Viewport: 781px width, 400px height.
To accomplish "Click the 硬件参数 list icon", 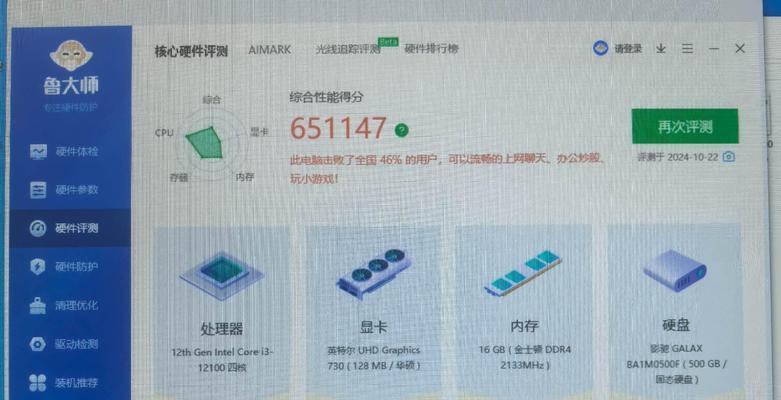I will [x=38, y=190].
